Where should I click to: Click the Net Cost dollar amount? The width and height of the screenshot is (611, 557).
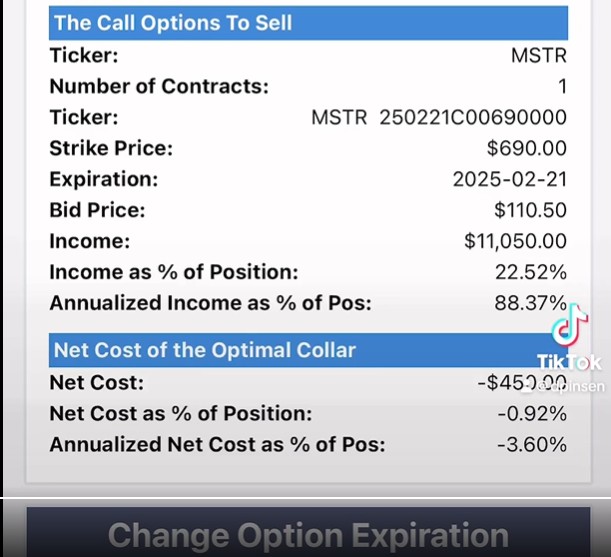pos(526,383)
